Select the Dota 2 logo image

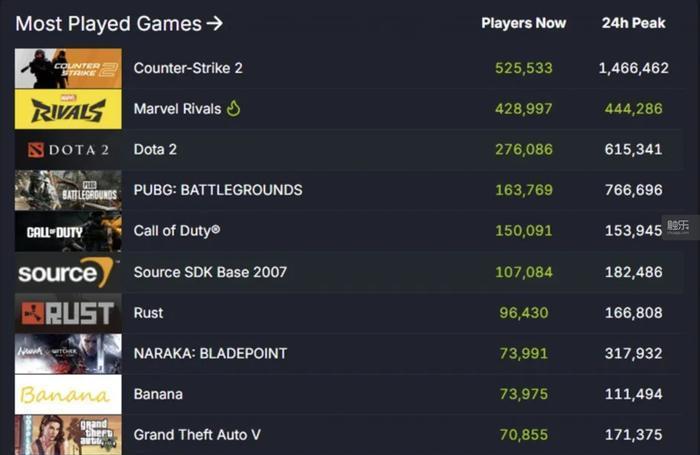68,150
